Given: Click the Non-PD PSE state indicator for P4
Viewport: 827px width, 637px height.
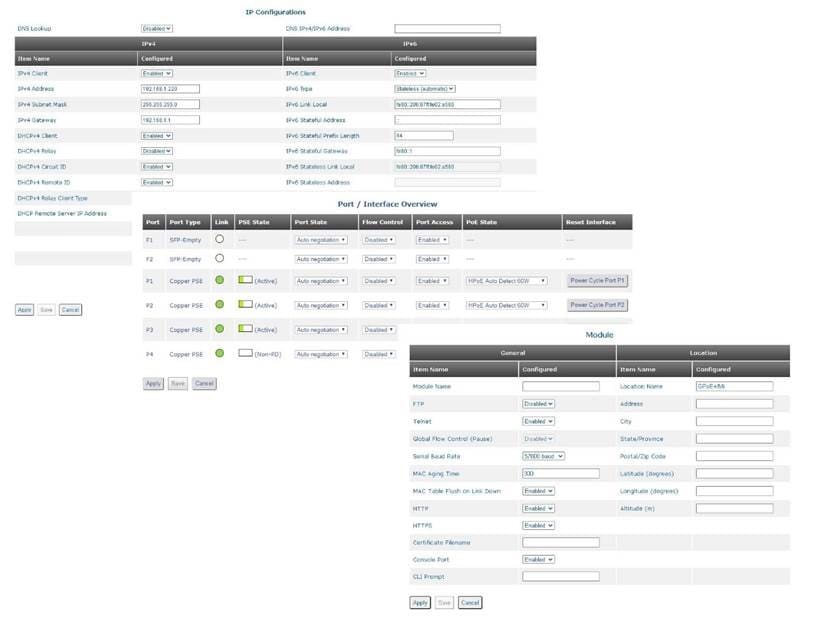Looking at the screenshot, I should point(245,354).
